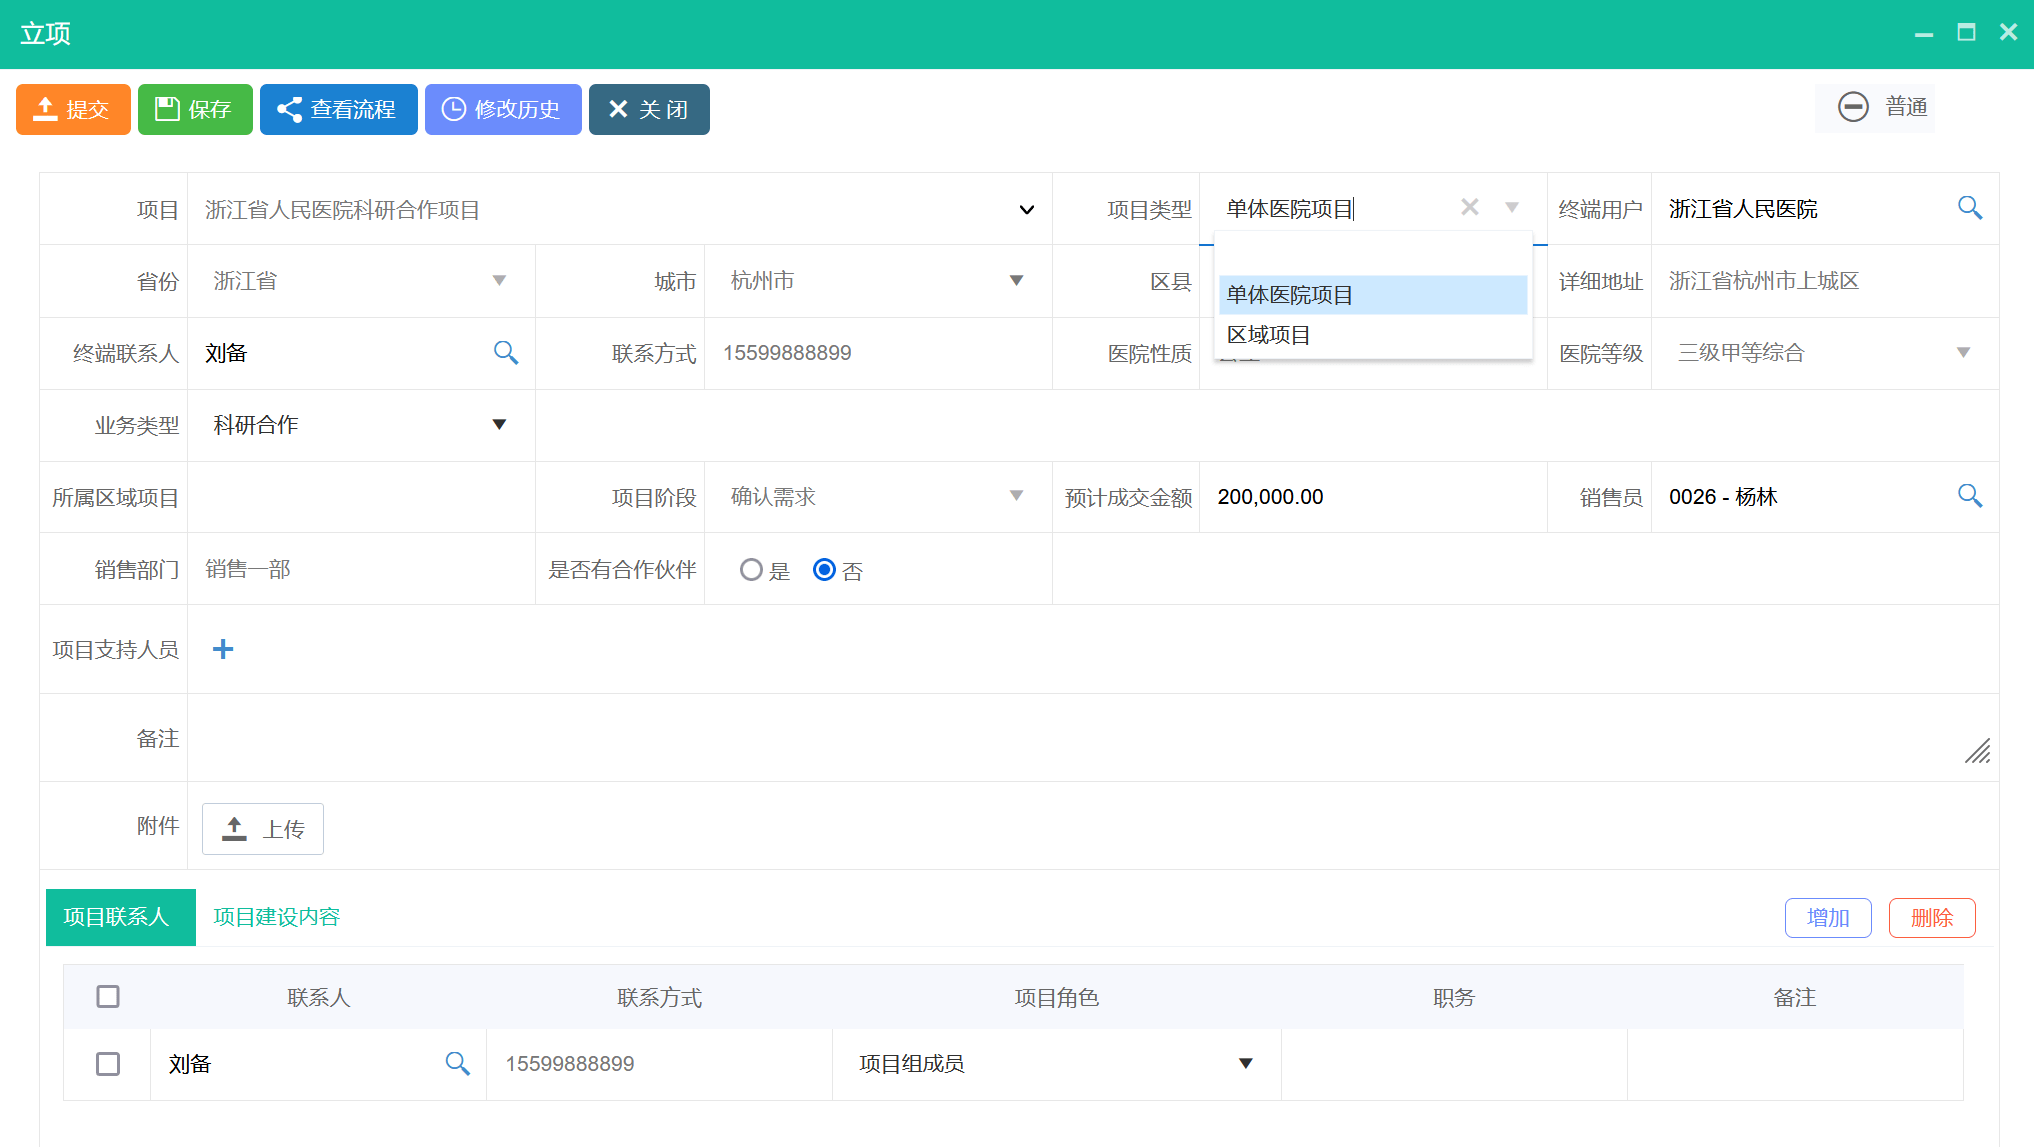Switch to 项目联系人 tab

pyautogui.click(x=121, y=917)
